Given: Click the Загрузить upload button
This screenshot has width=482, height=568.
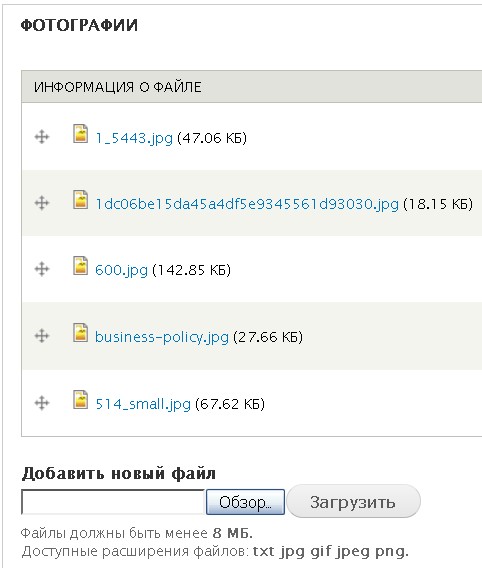Looking at the screenshot, I should coord(353,501).
